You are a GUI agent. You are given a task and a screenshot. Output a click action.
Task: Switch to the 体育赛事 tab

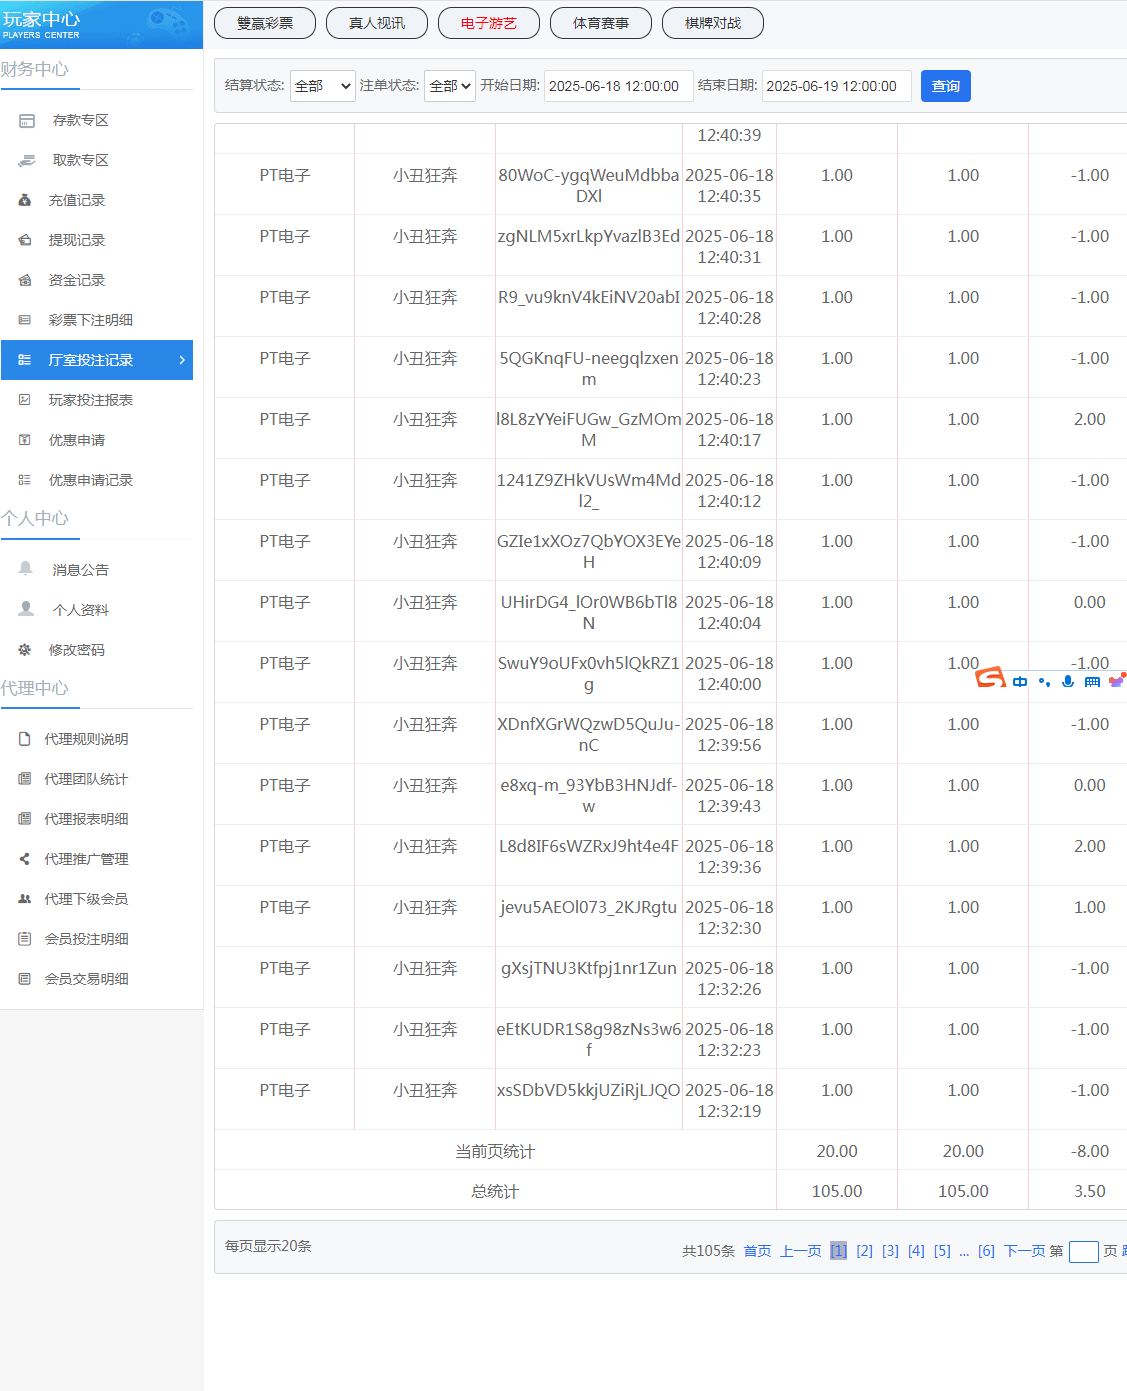(600, 23)
